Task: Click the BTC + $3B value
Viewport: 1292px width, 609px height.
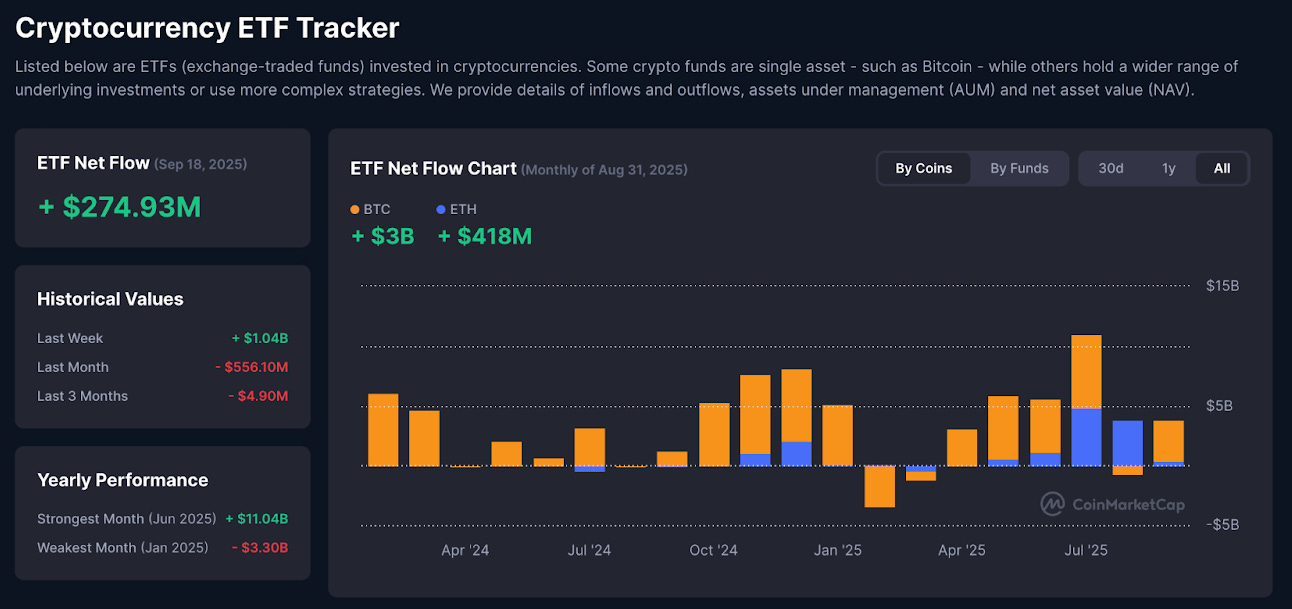Action: pos(382,237)
